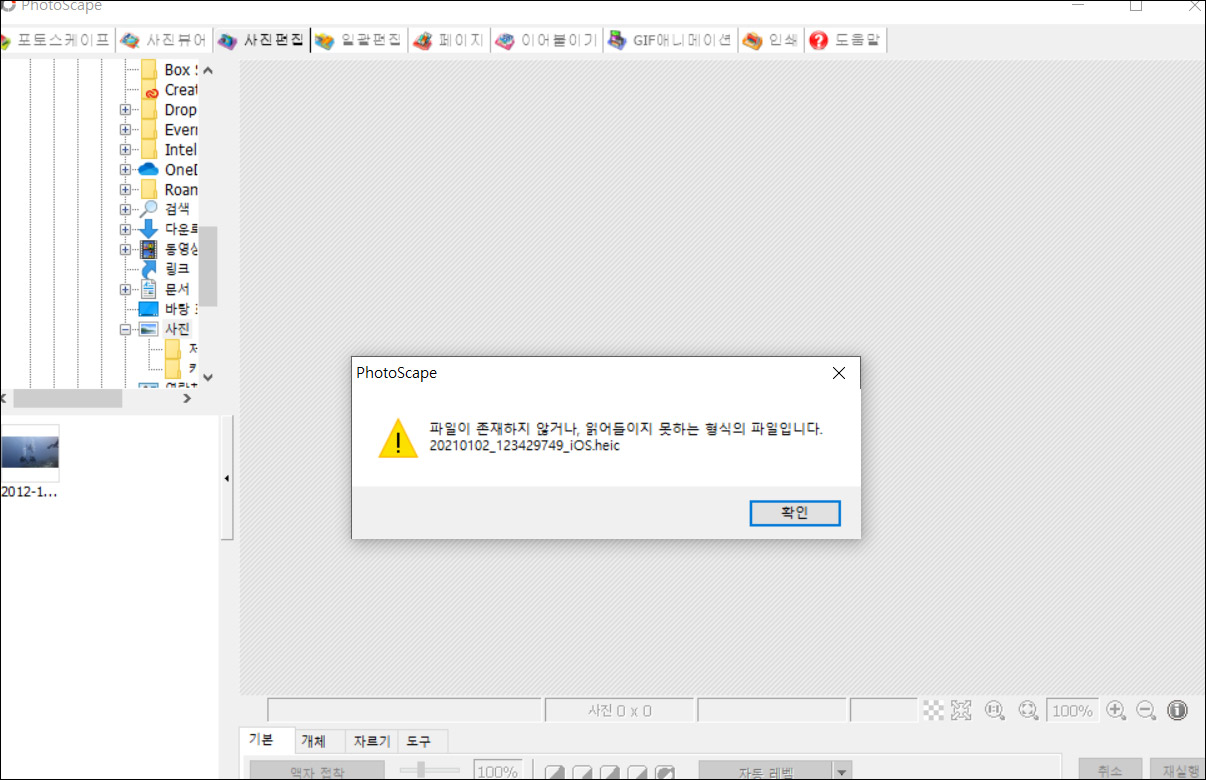
Task: Open the 인쇄 print tab
Action: (x=771, y=41)
